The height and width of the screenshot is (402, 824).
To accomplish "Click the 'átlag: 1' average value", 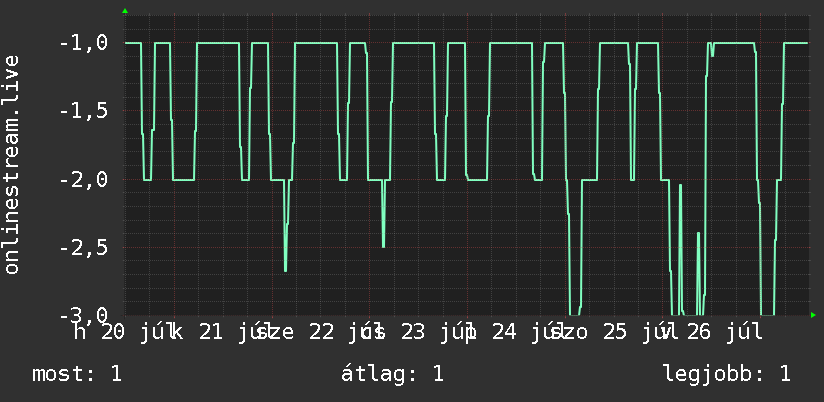I will click(x=393, y=374).
